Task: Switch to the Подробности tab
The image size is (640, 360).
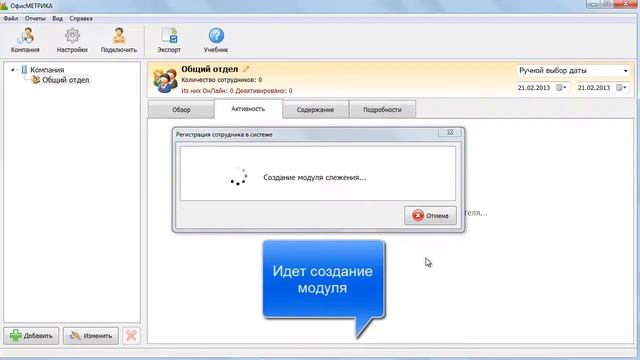Action: tap(382, 110)
